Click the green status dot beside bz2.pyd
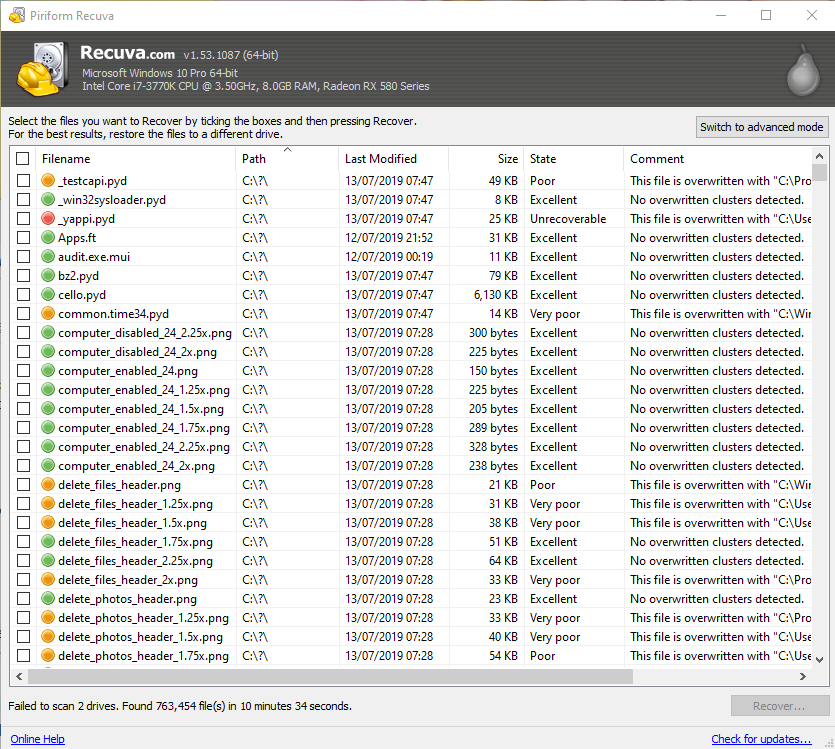 [x=48, y=276]
